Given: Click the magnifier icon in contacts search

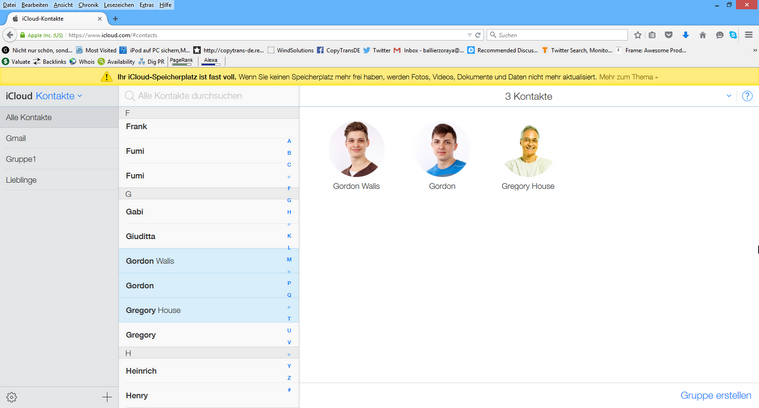Looking at the screenshot, I should click(130, 96).
